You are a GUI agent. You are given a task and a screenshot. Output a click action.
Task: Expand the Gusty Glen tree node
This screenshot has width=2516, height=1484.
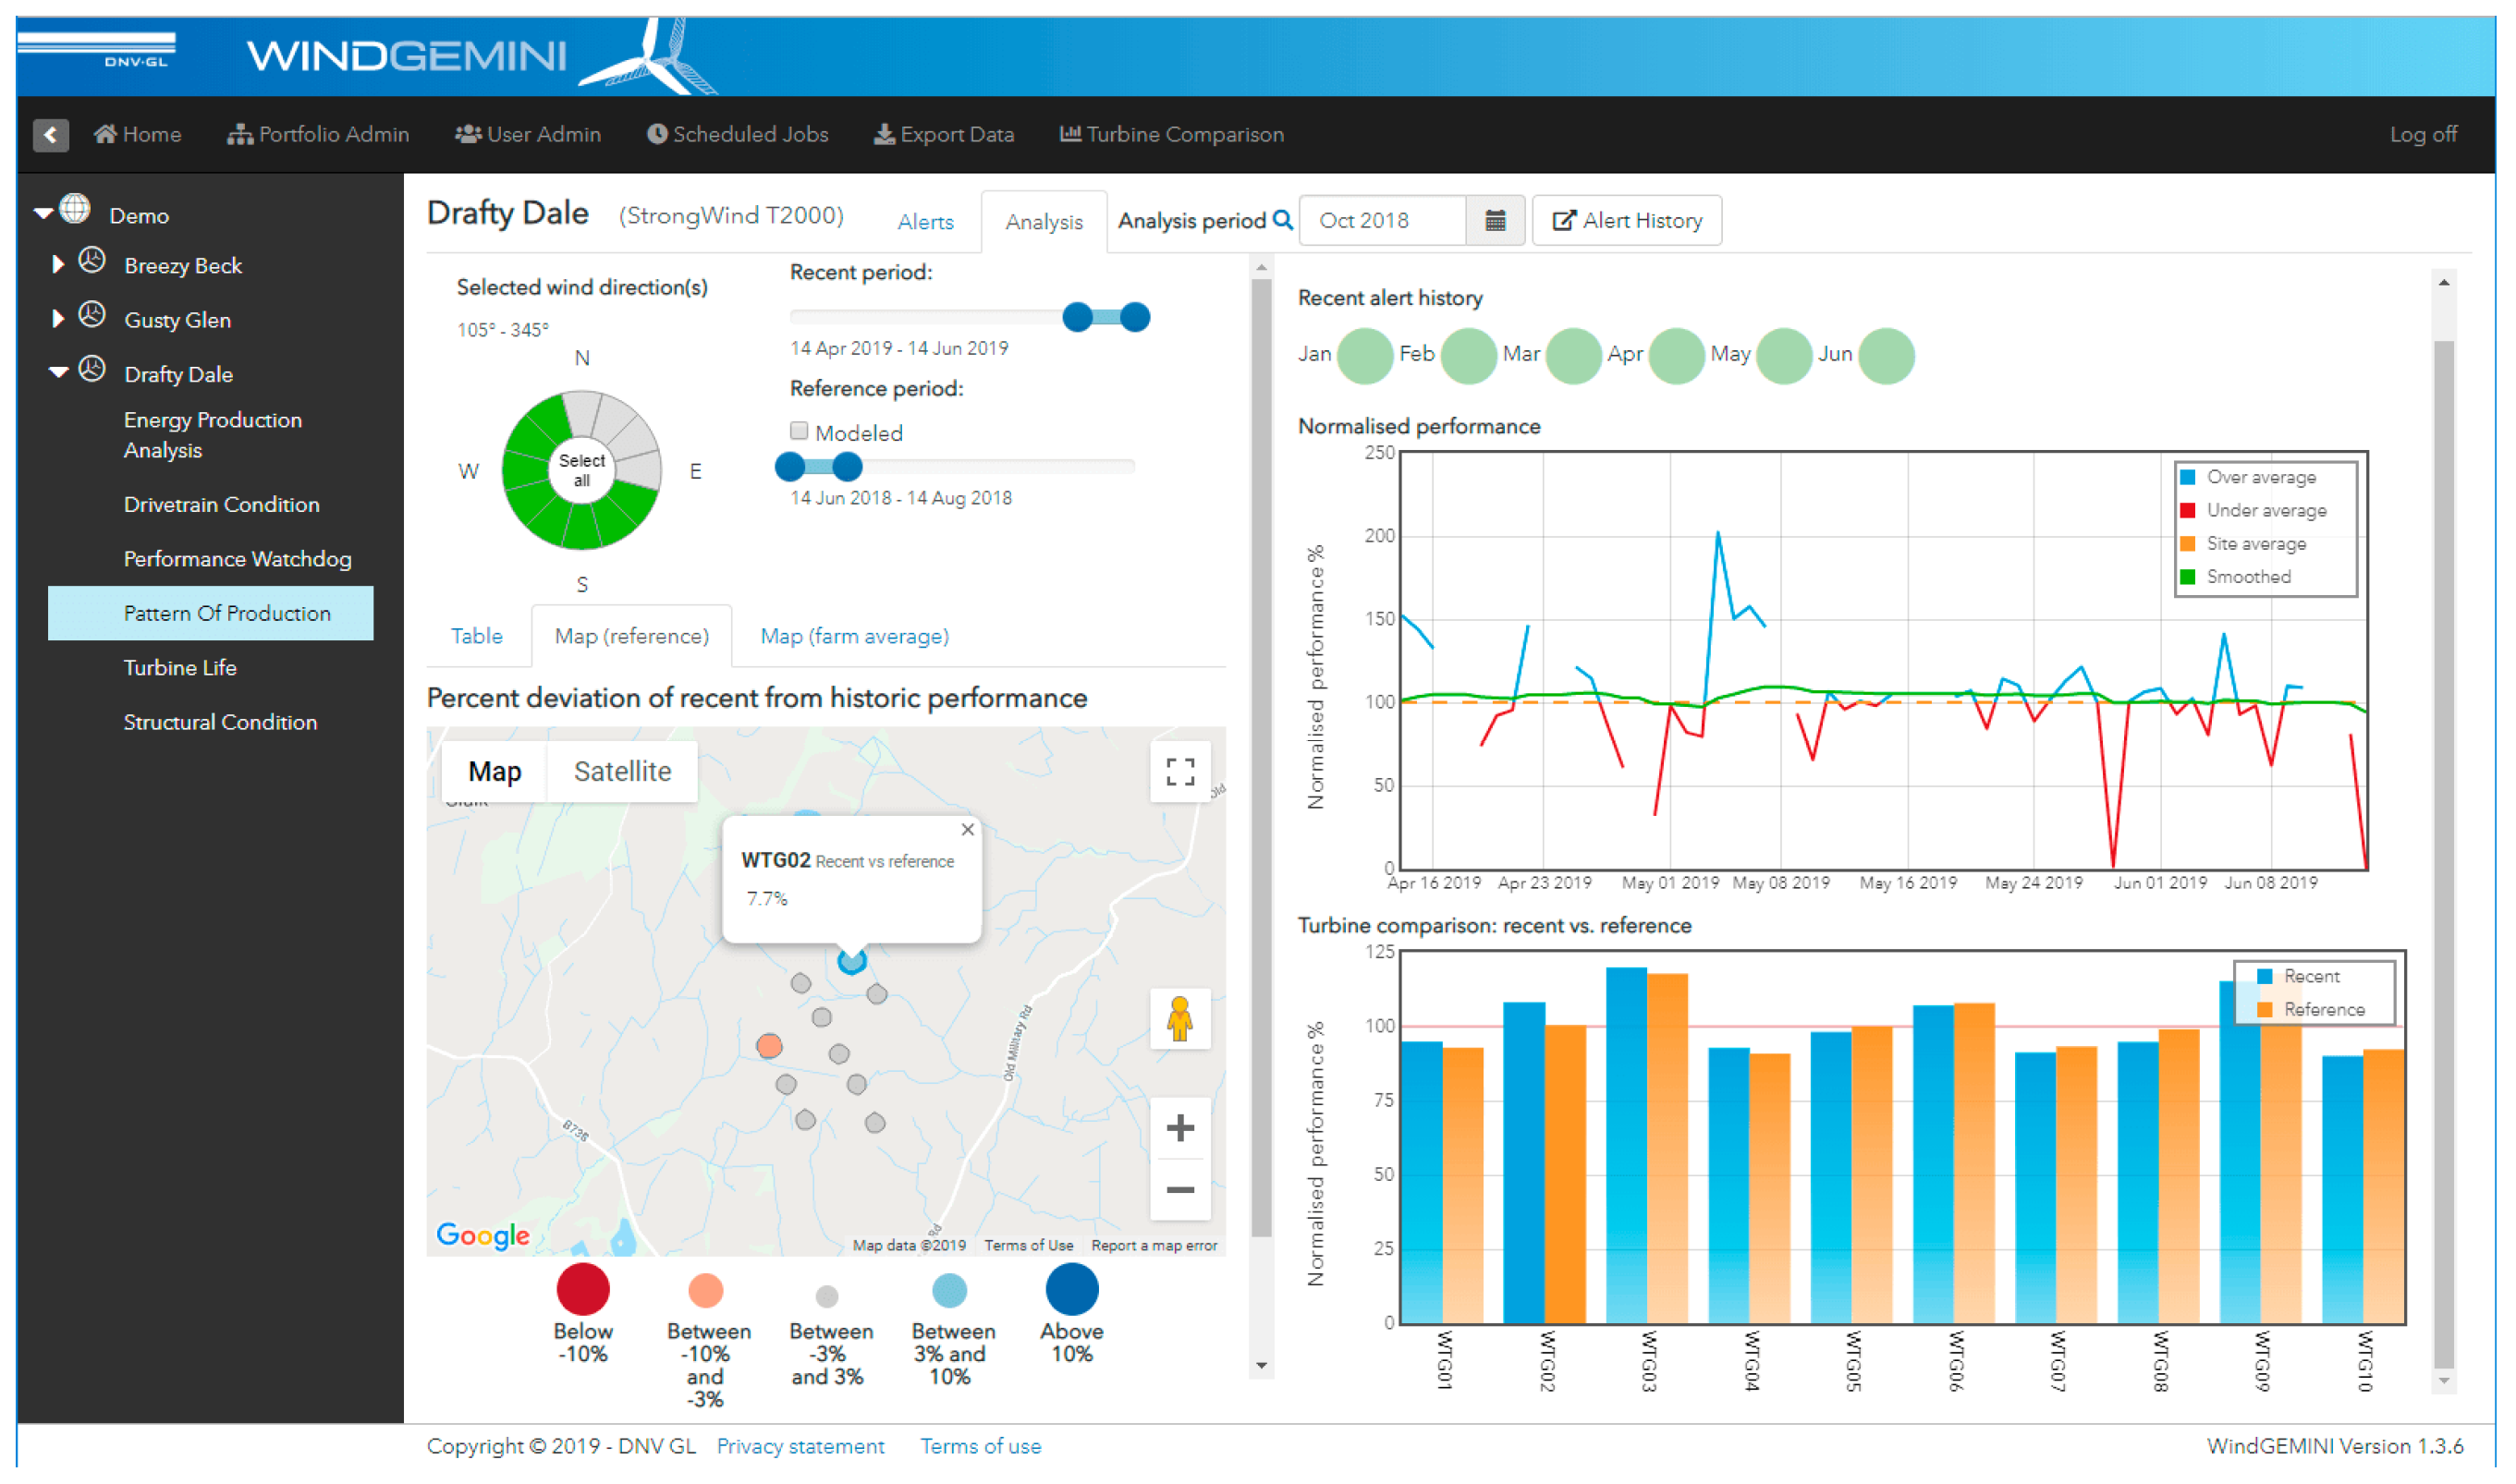[58, 319]
